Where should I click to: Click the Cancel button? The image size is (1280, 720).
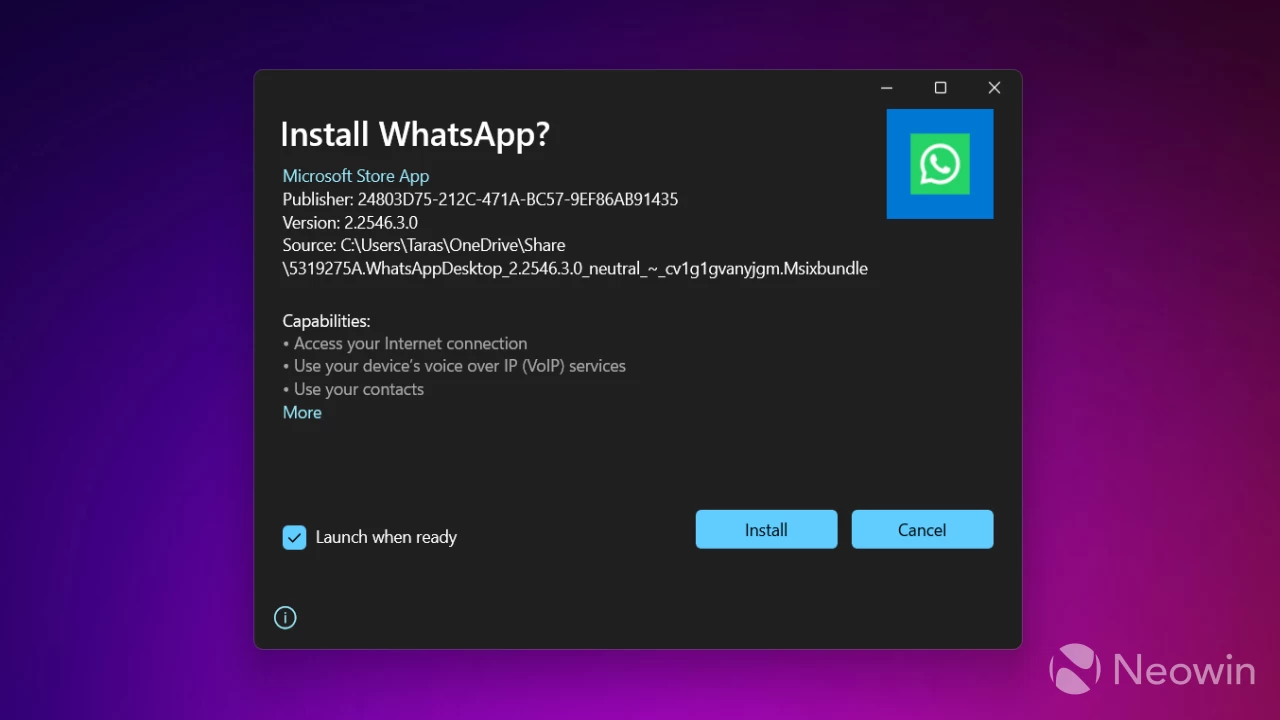(922, 530)
